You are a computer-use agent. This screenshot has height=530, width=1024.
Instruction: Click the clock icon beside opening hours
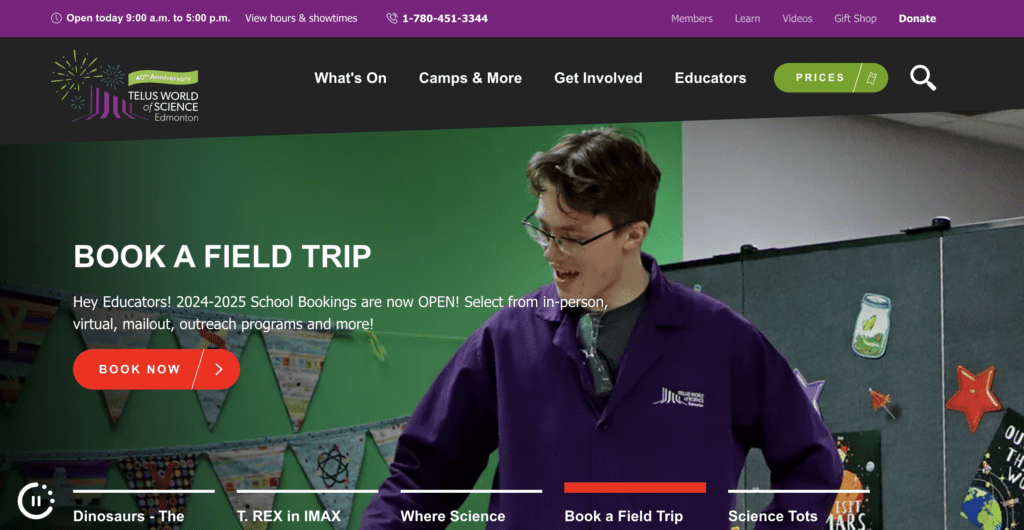pyautogui.click(x=56, y=18)
